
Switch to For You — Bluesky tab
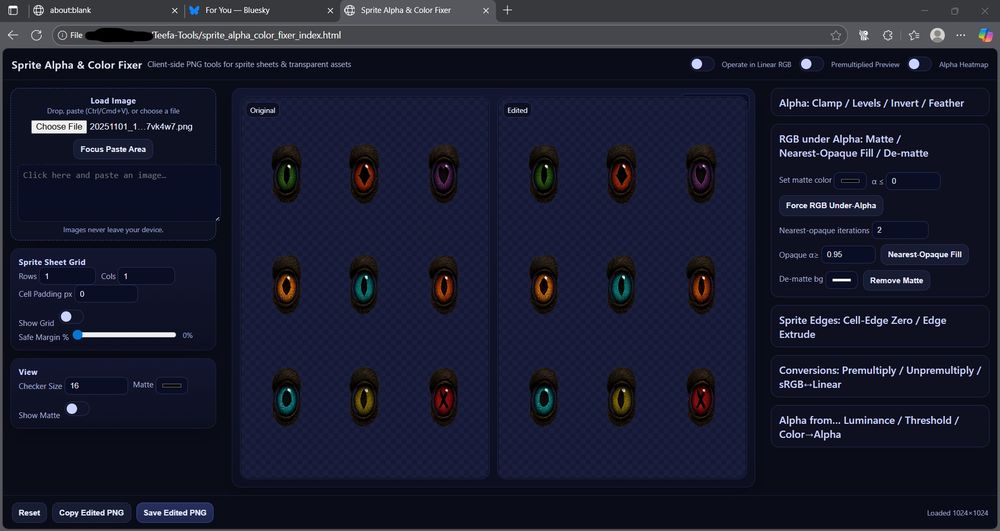pyautogui.click(x=261, y=11)
